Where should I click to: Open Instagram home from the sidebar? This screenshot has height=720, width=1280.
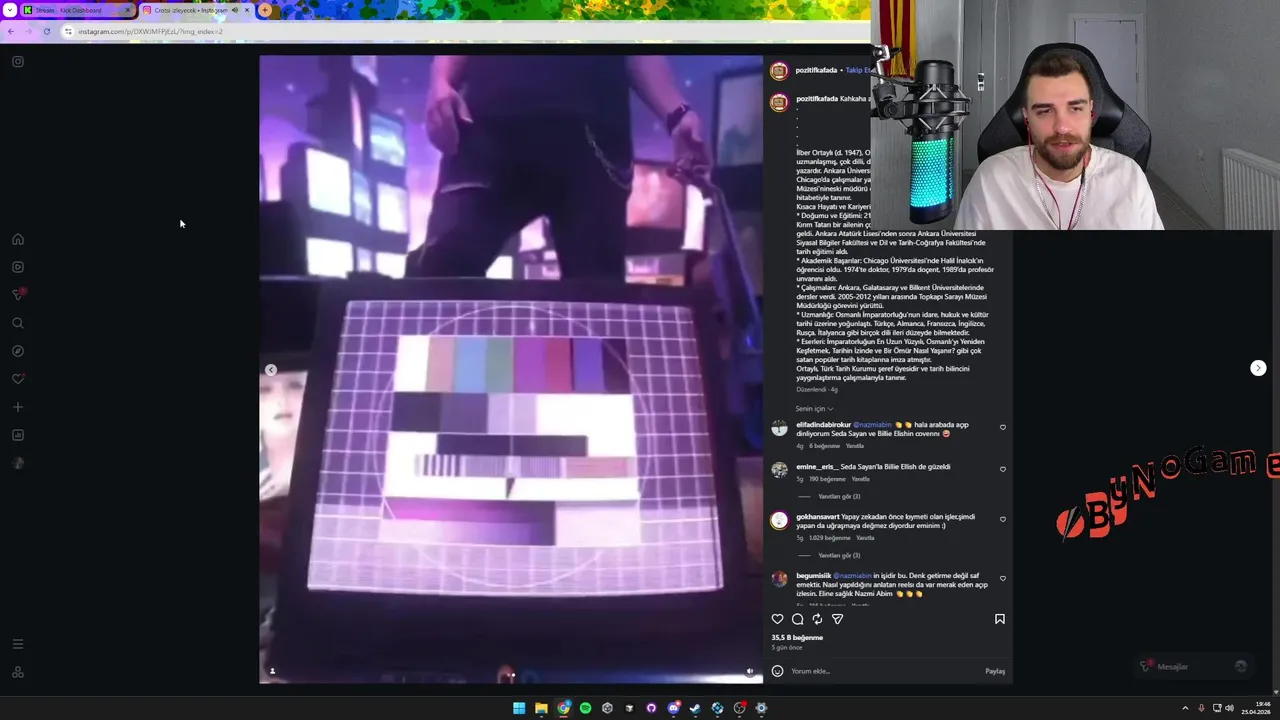point(18,239)
